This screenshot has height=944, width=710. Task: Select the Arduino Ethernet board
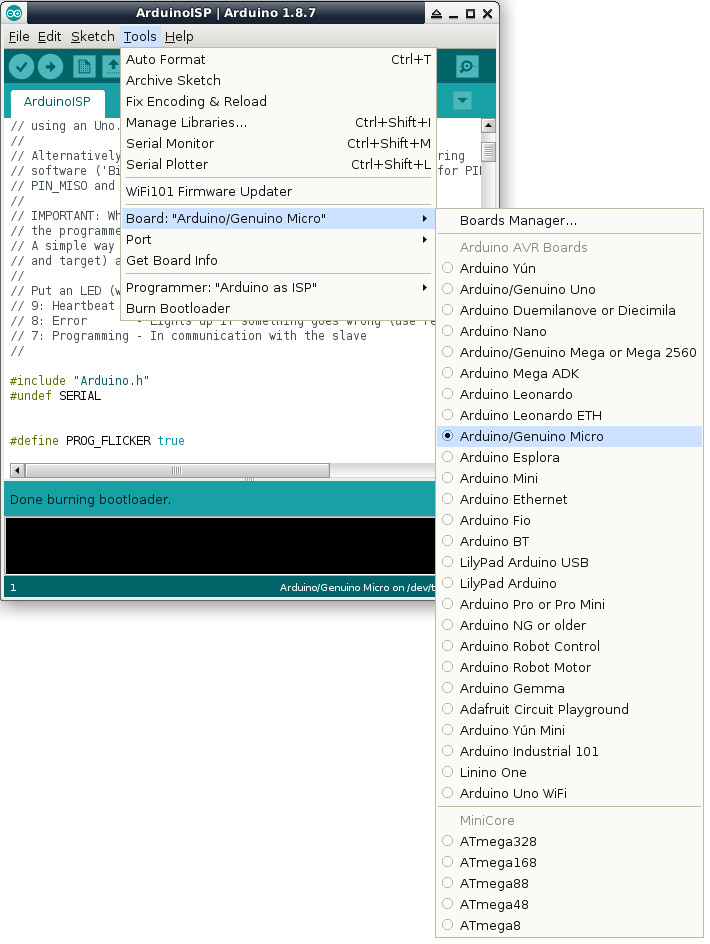(x=569, y=500)
